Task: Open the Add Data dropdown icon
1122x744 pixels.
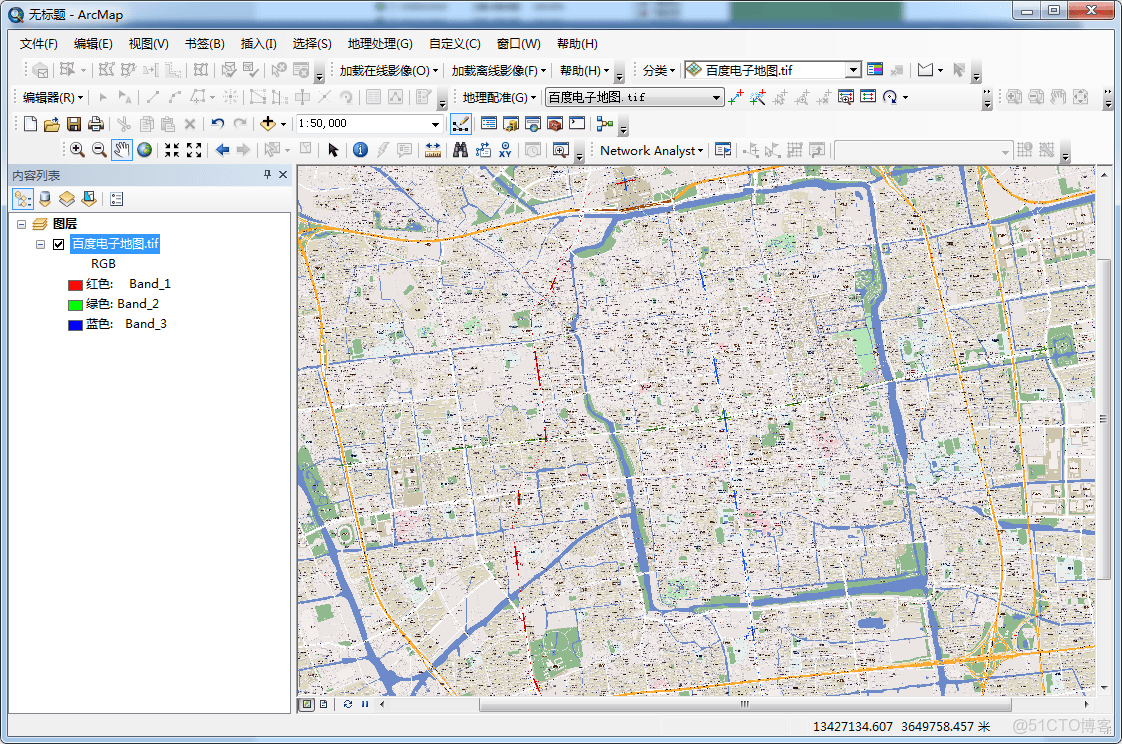Action: (x=281, y=124)
